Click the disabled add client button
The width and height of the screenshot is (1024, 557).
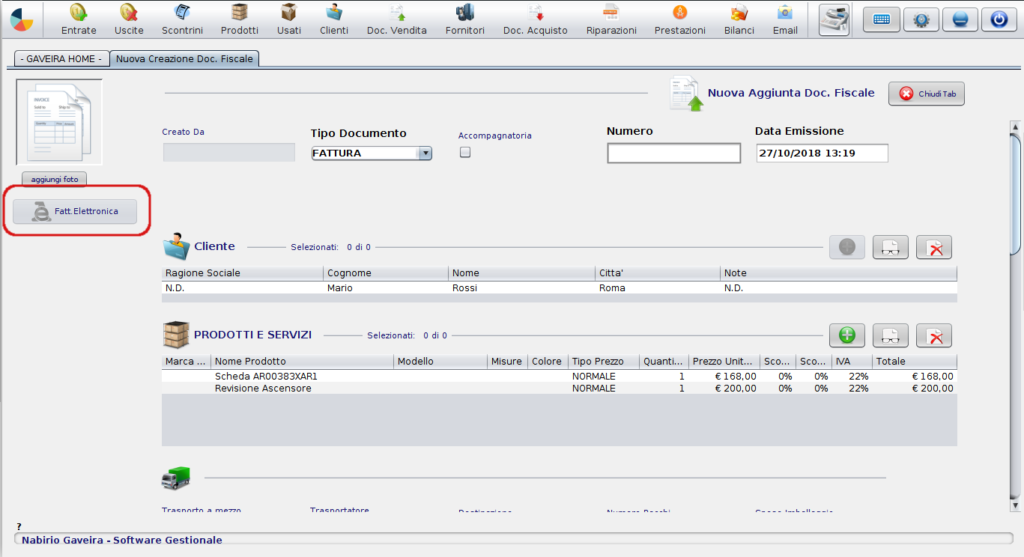tap(846, 247)
